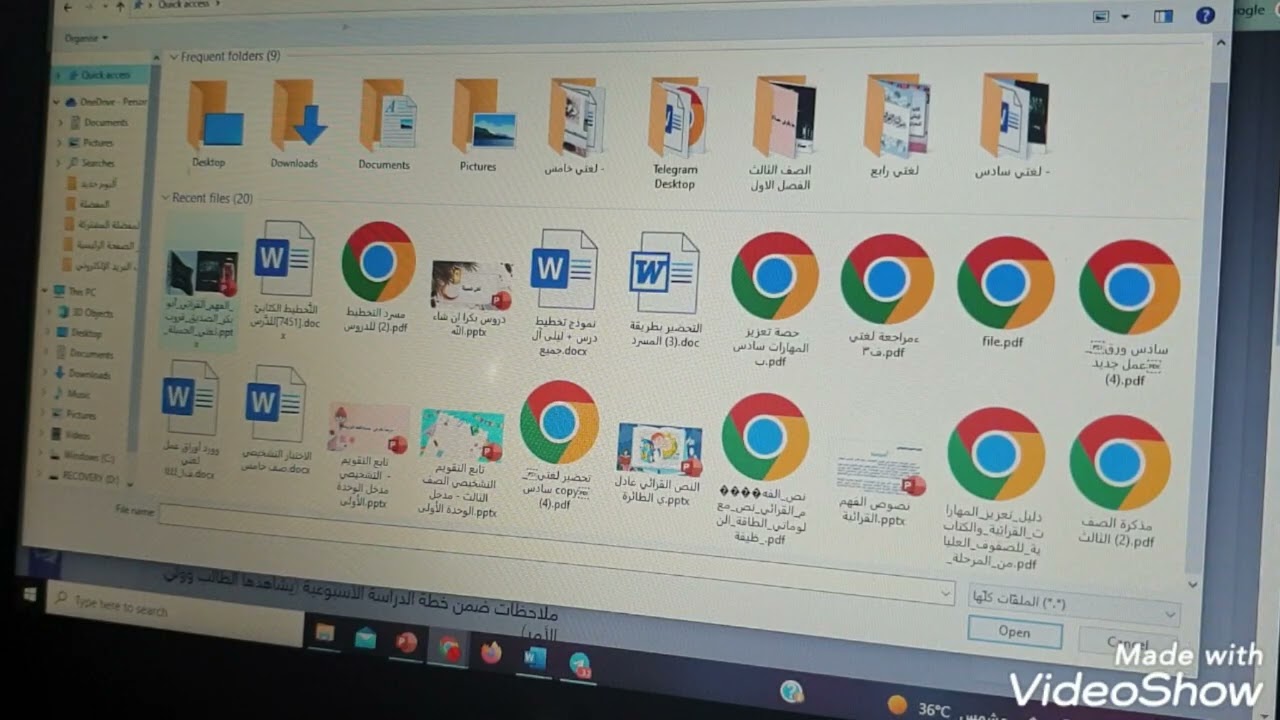1280x720 pixels.
Task: Select the مذكرة الصف الثالث (2).pdf file
Action: pos(1118,481)
